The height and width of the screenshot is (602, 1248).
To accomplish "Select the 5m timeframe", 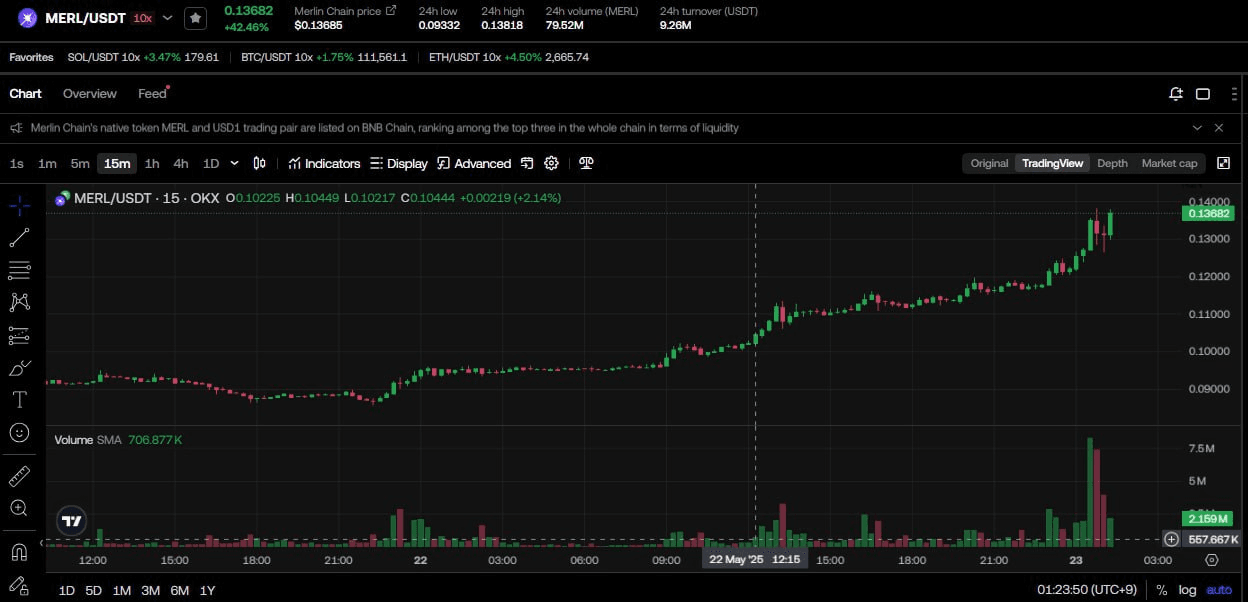I will tap(80, 163).
